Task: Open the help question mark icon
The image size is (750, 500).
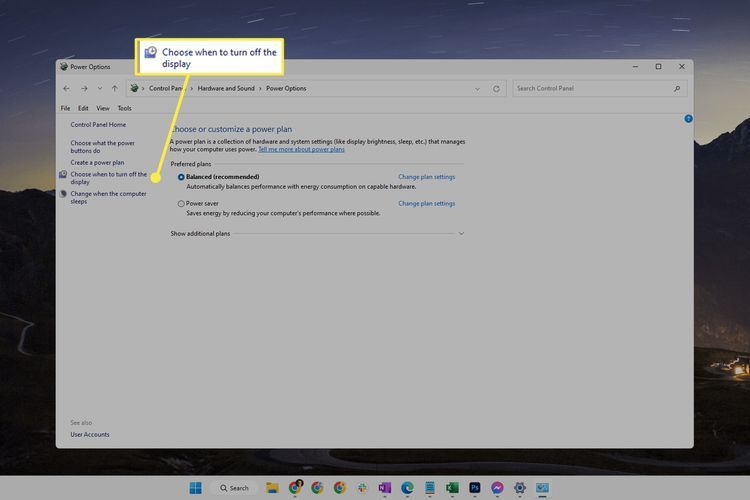Action: coord(688,118)
